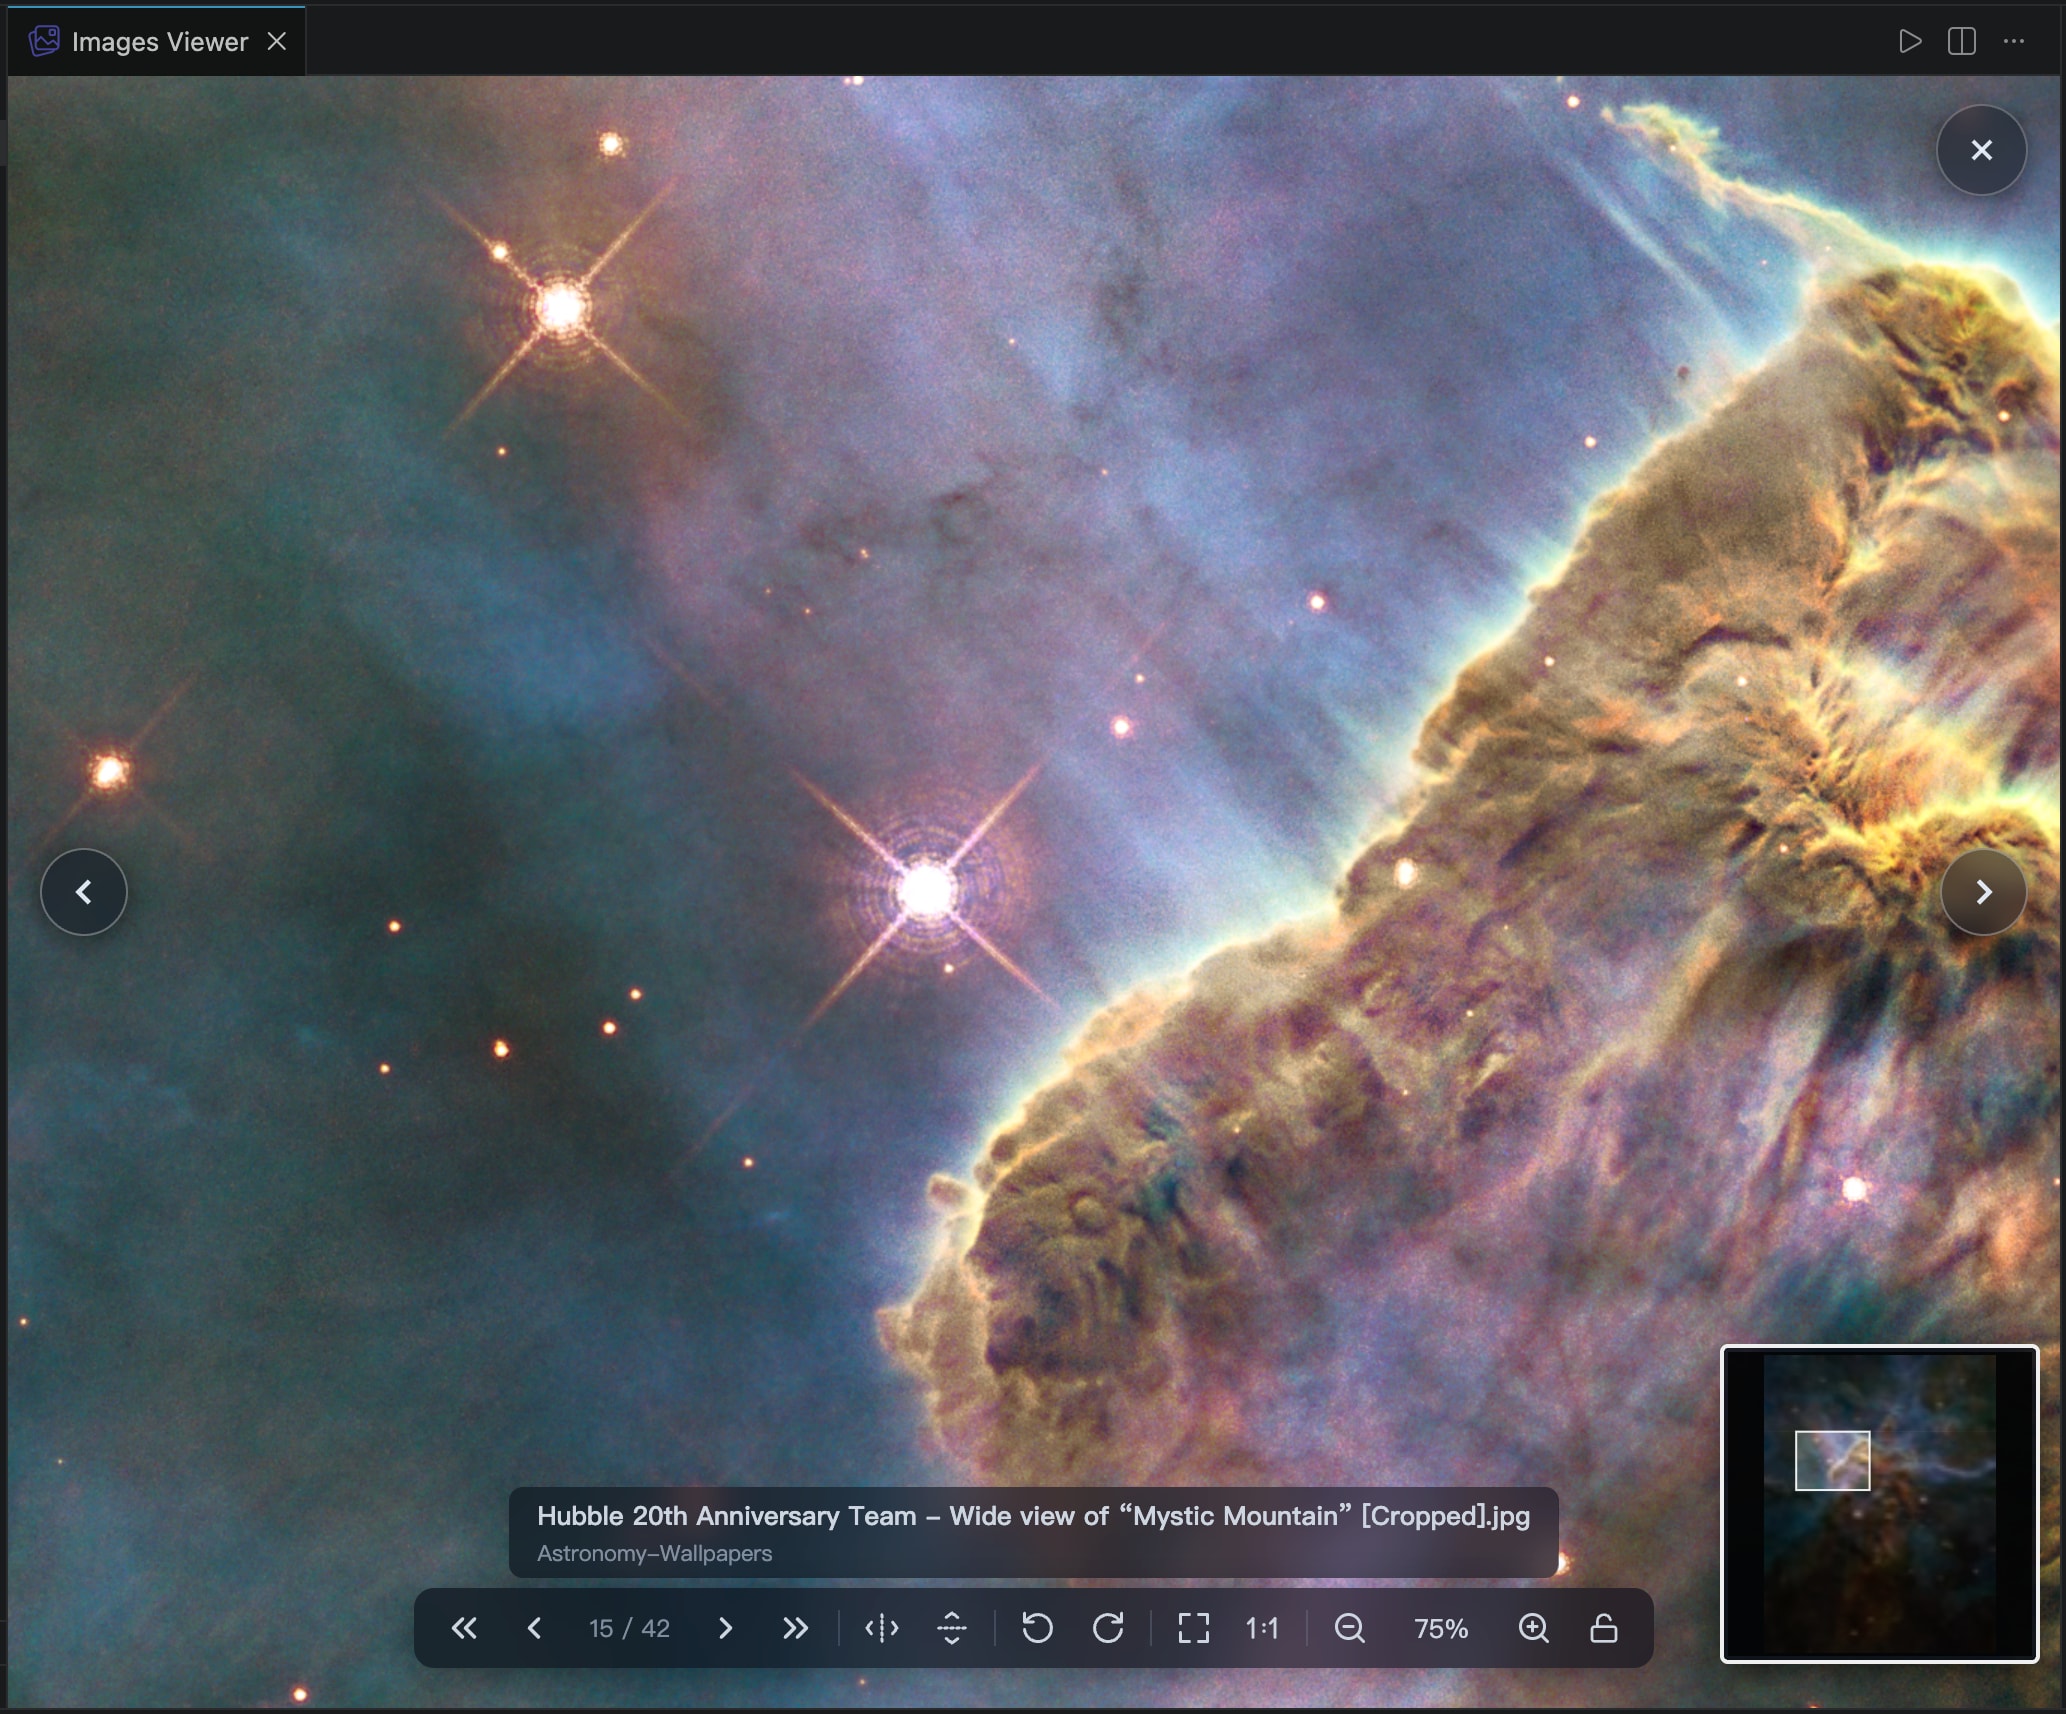Toggle the zoom lock icon
2066x1714 pixels.
click(1604, 1629)
